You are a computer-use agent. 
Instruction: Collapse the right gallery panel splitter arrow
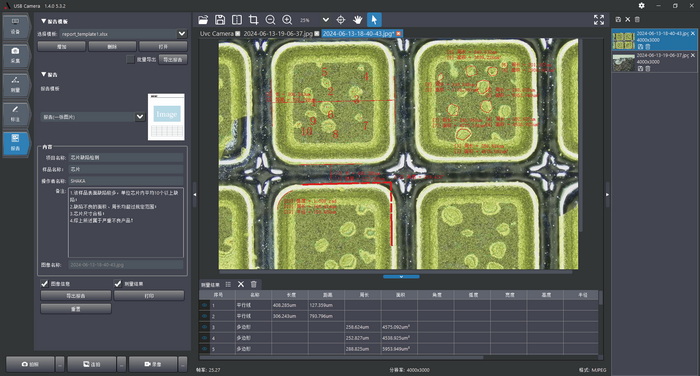(x=607, y=195)
